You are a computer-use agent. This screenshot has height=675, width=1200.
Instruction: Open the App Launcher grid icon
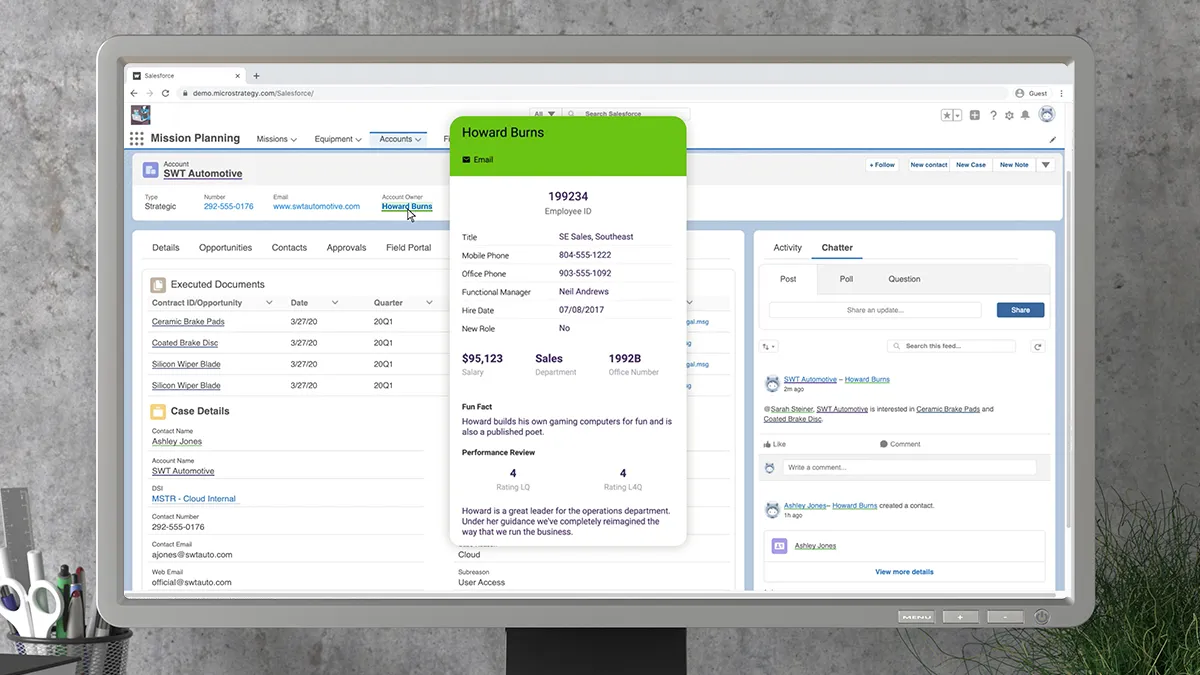pyautogui.click(x=137, y=139)
